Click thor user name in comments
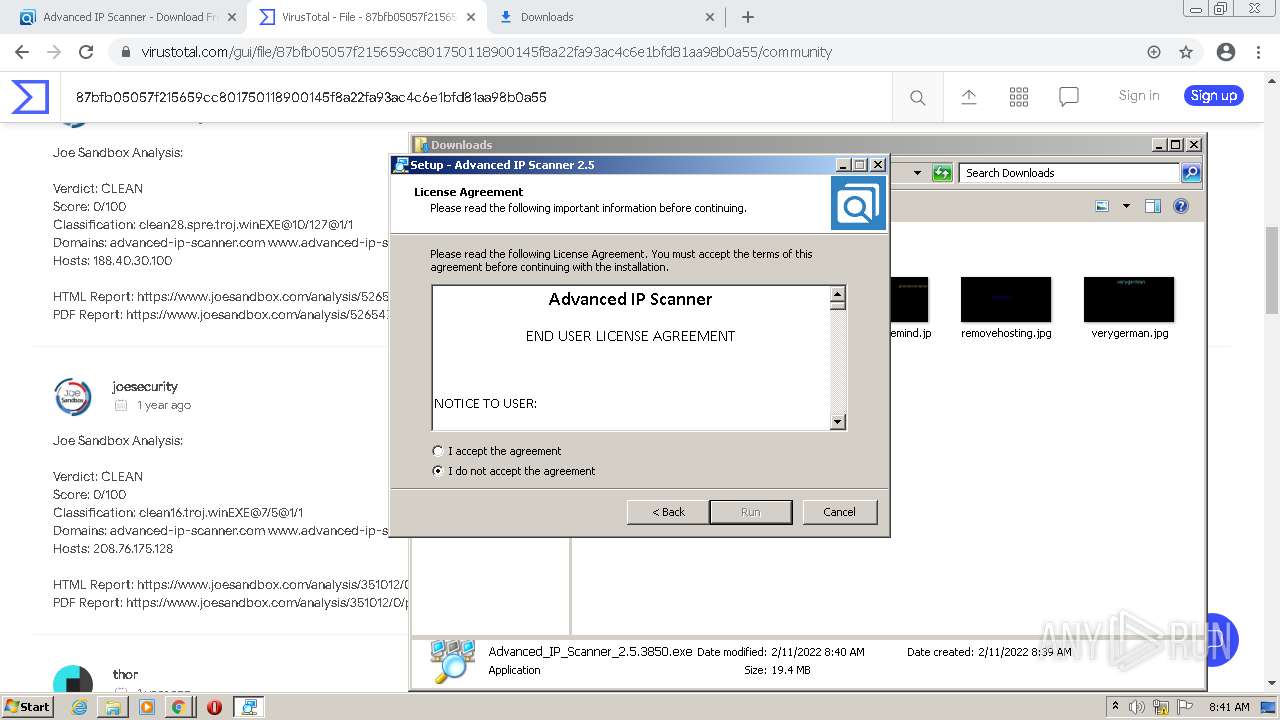The image size is (1280, 720). pyautogui.click(x=125, y=674)
